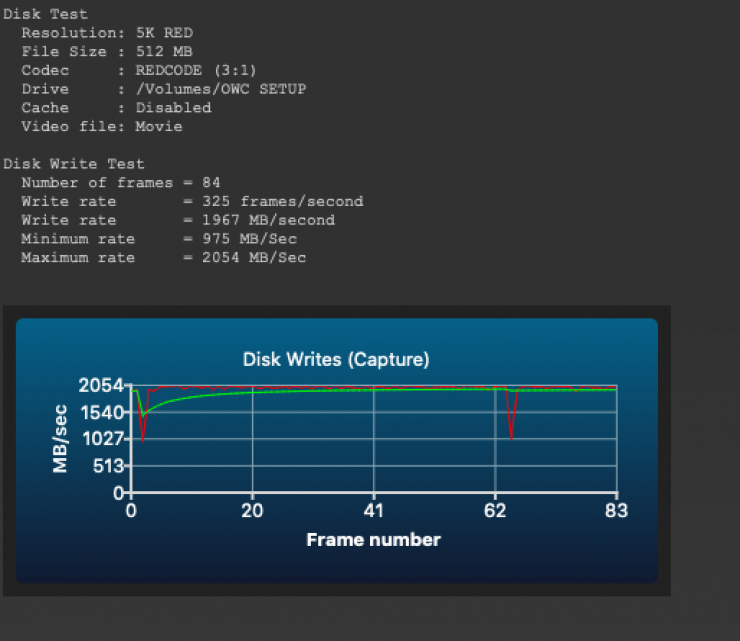This screenshot has width=740, height=641.
Task: Click the 41 tick on the x-axis
Action: [x=373, y=510]
